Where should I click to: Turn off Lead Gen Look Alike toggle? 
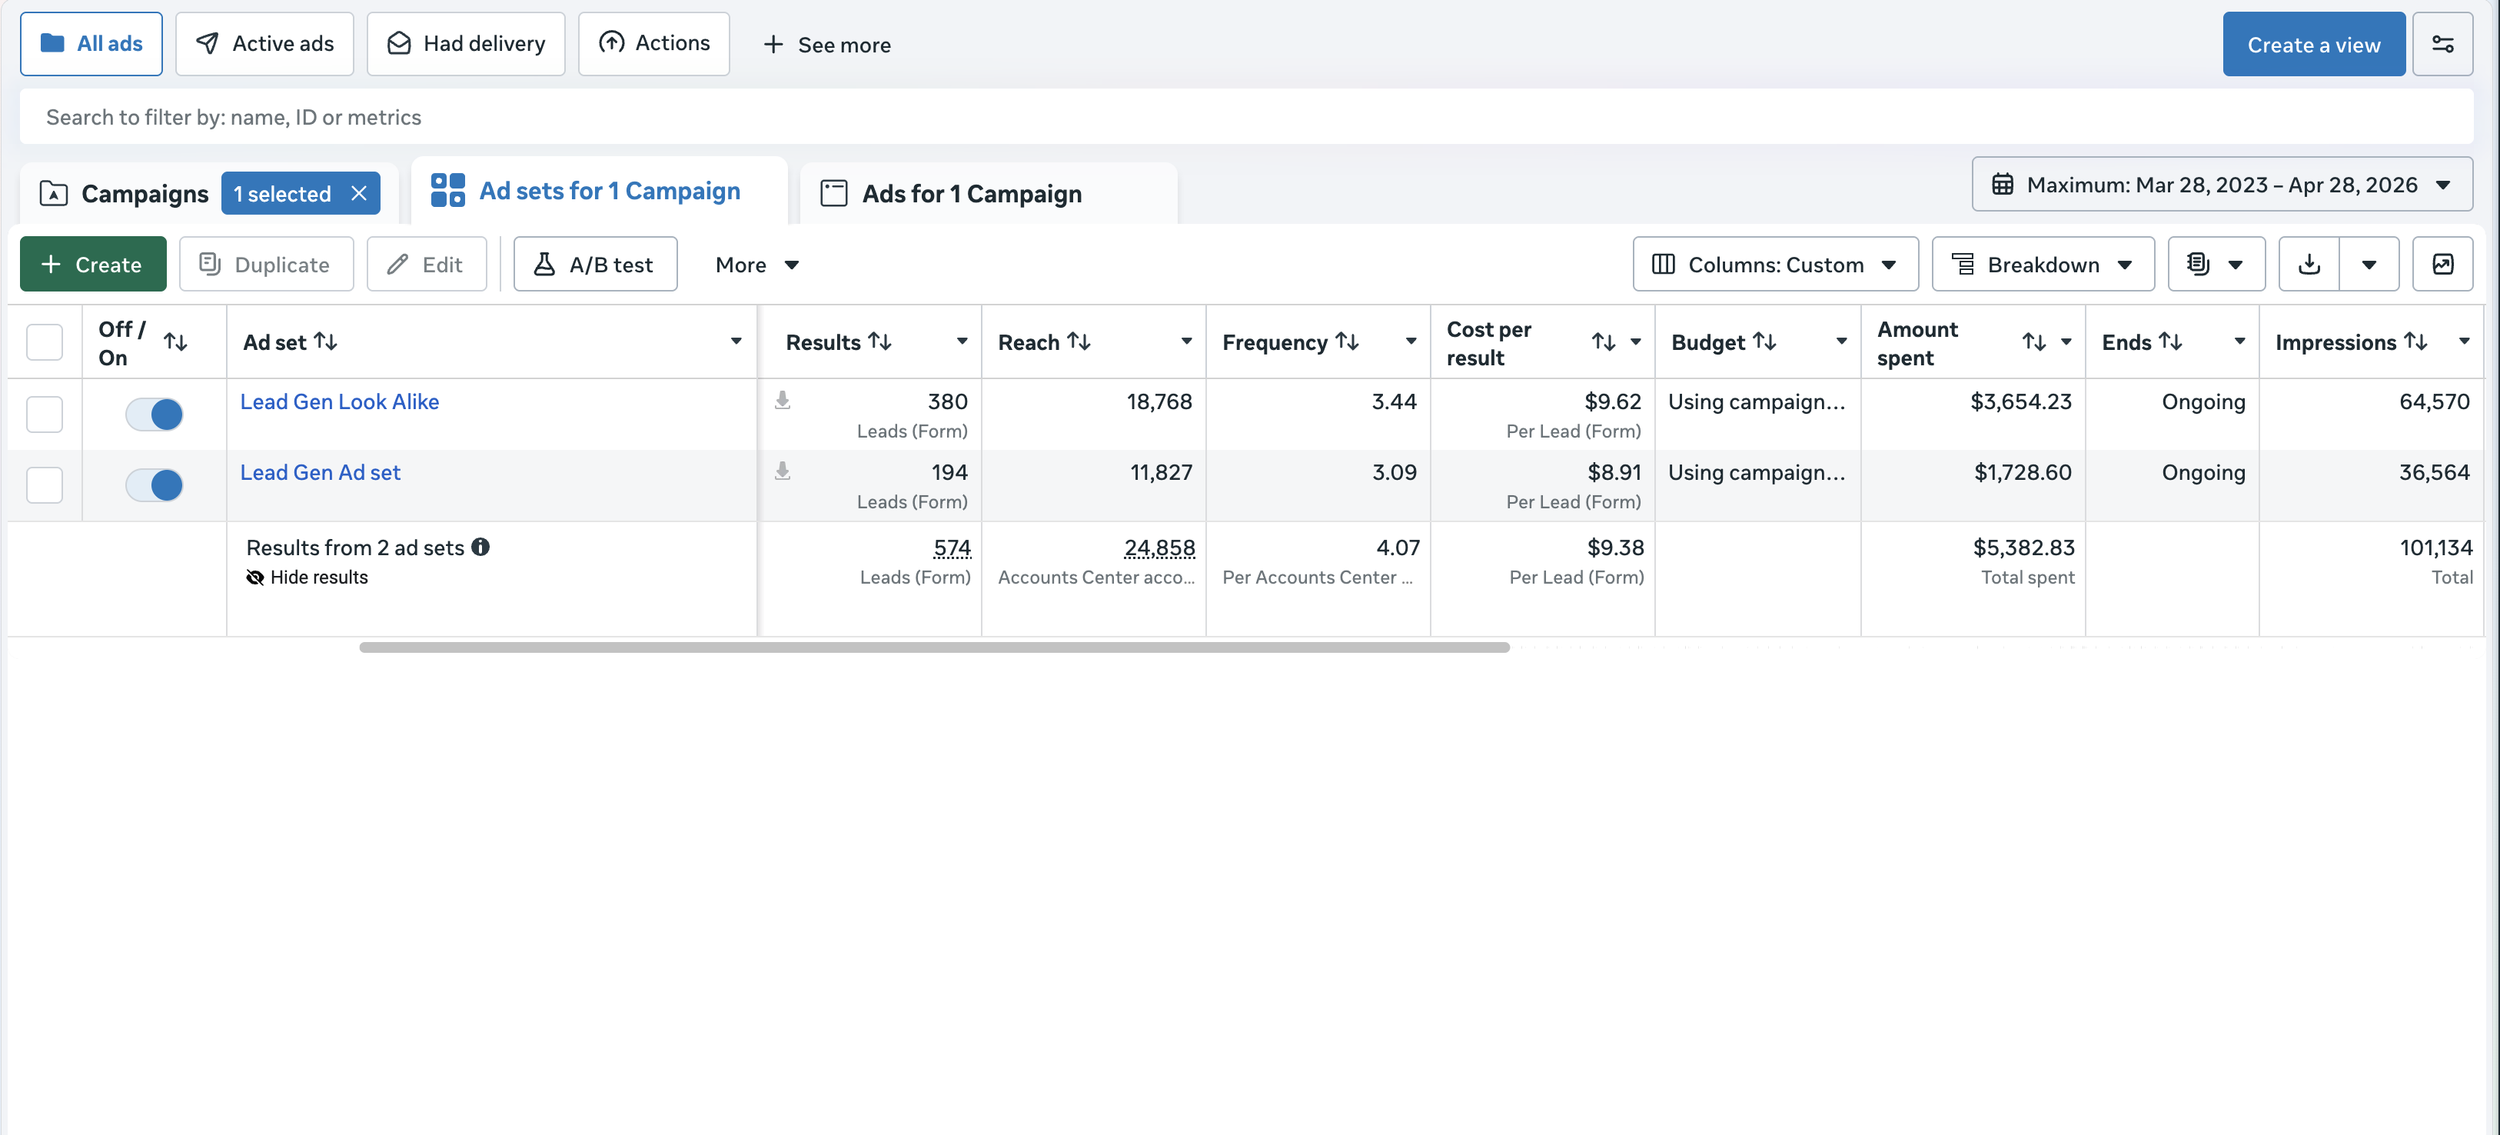point(154,414)
